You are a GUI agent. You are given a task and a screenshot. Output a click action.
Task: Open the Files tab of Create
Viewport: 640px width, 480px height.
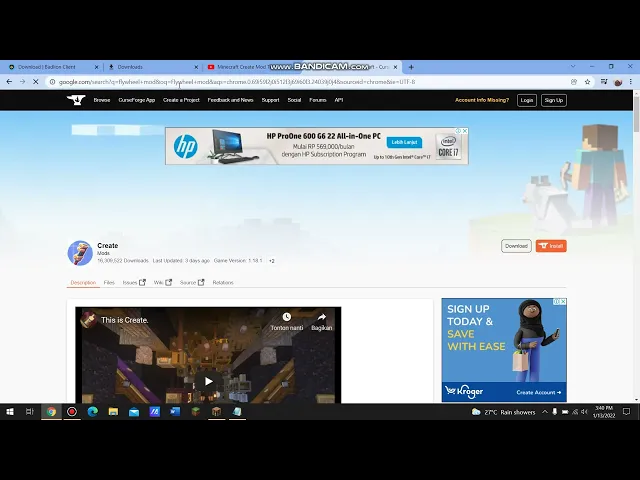point(109,282)
